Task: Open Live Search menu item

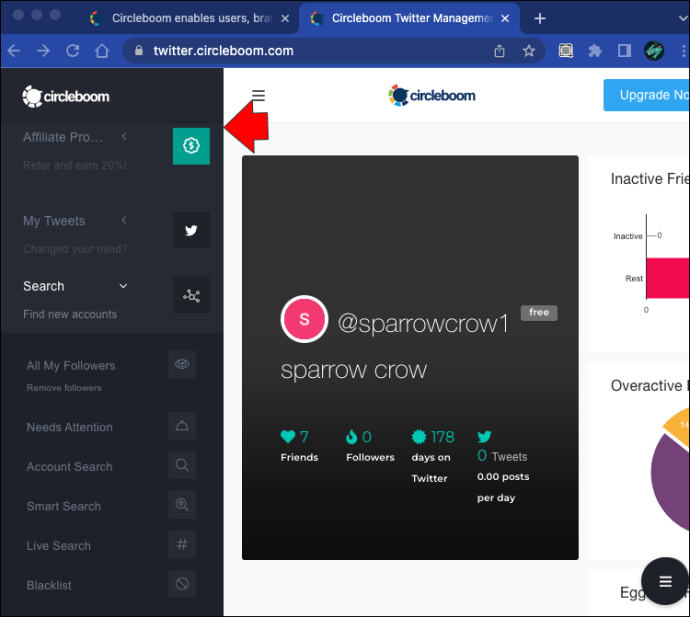Action: (x=59, y=546)
